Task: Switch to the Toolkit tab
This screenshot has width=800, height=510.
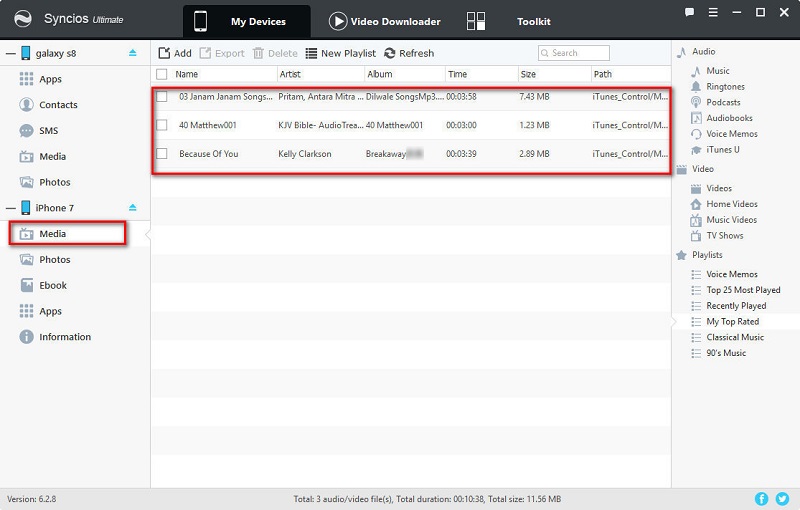Action: pyautogui.click(x=509, y=21)
